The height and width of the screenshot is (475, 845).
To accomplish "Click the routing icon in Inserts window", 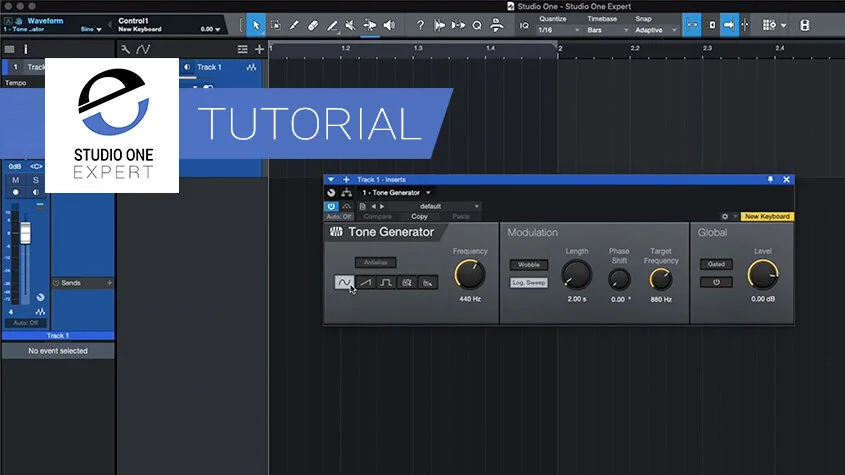I will 347,192.
